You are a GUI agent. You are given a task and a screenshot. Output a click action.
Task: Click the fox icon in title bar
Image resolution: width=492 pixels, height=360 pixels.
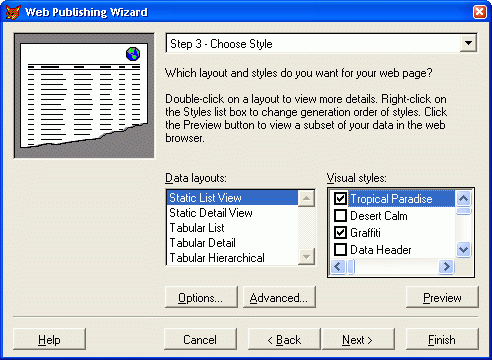13,12
